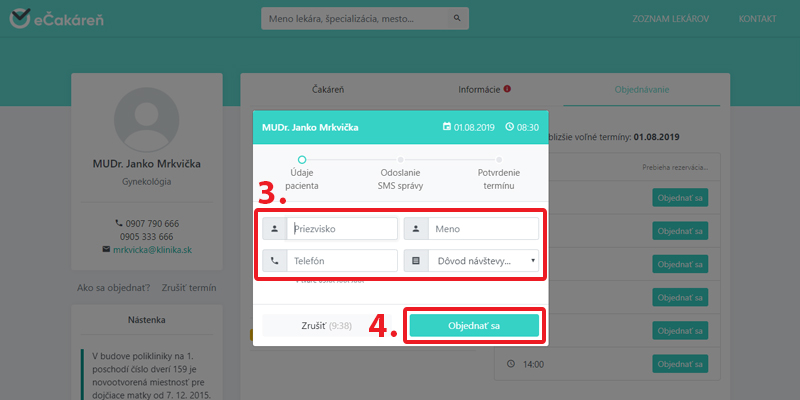
Task: Select the Údaje pacienta step circle
Action: (x=301, y=159)
